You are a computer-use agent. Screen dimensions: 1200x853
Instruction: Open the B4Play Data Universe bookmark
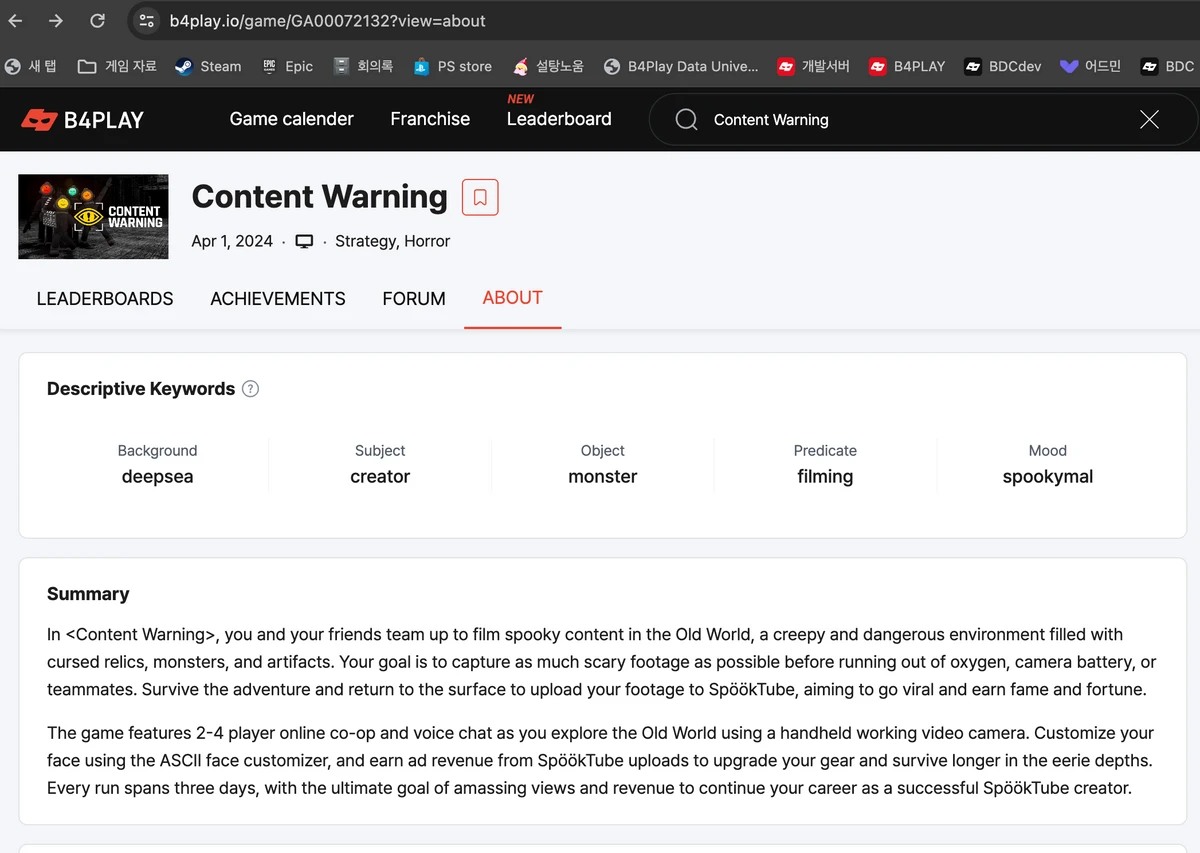(681, 66)
